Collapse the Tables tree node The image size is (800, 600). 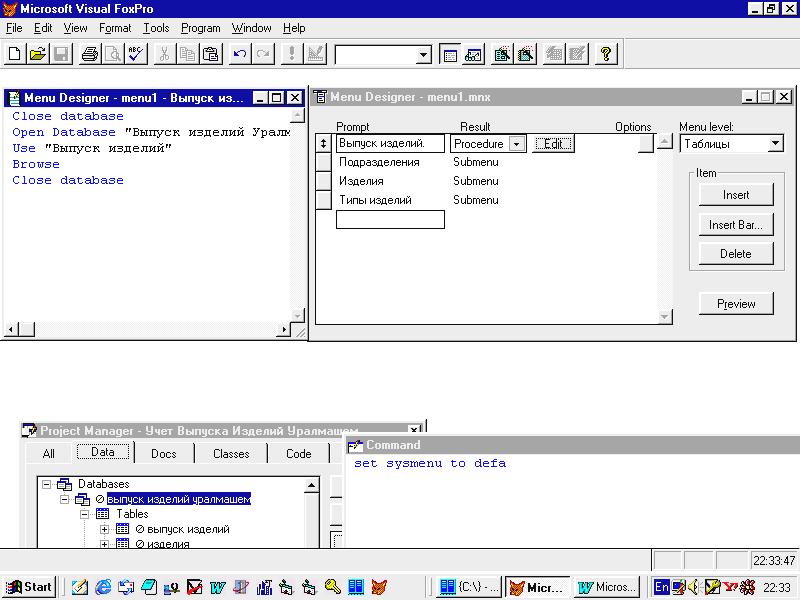85,514
